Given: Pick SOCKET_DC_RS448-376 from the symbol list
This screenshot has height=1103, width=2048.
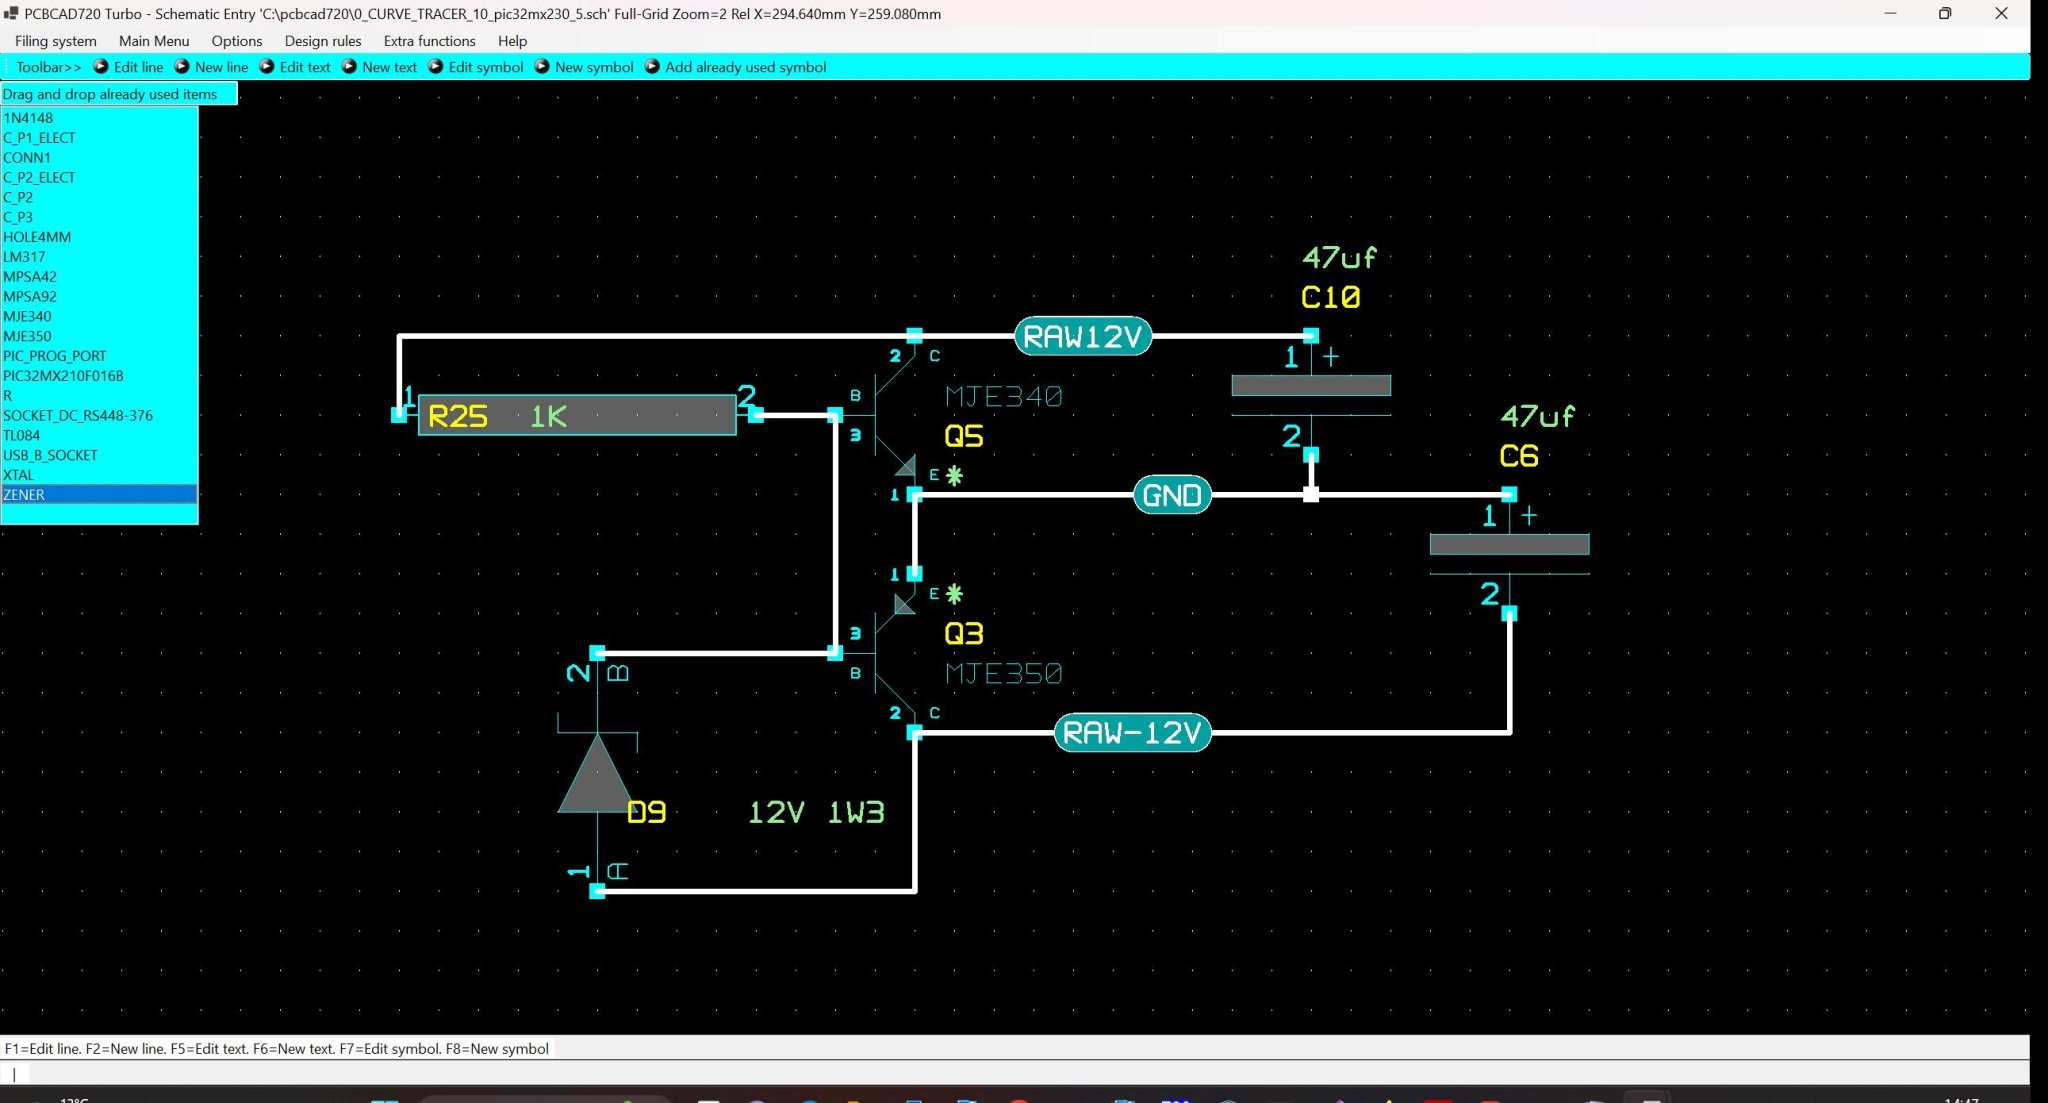Looking at the screenshot, I should pyautogui.click(x=99, y=416).
